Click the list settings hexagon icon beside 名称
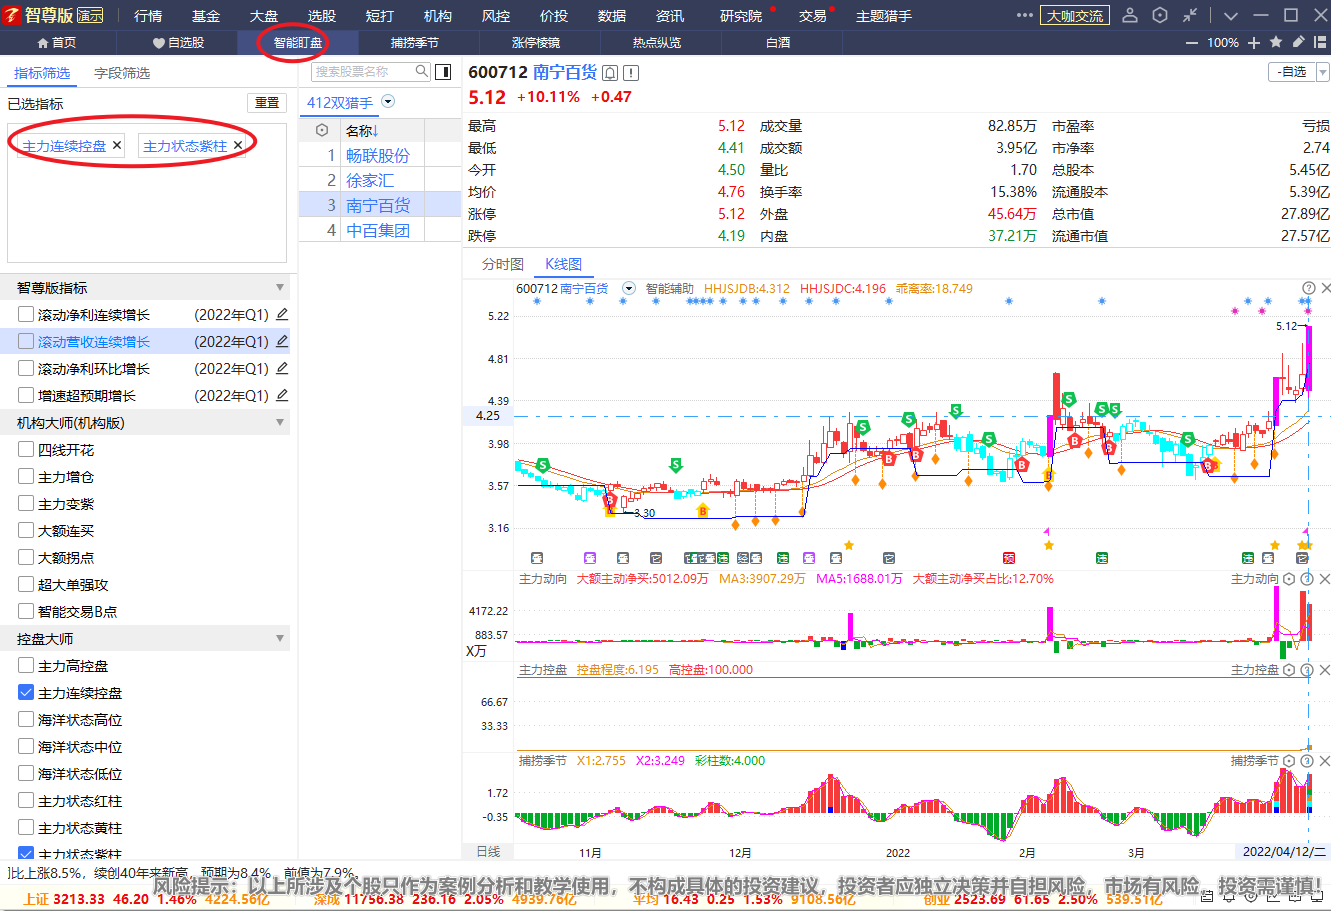This screenshot has height=911, width=1331. click(321, 130)
